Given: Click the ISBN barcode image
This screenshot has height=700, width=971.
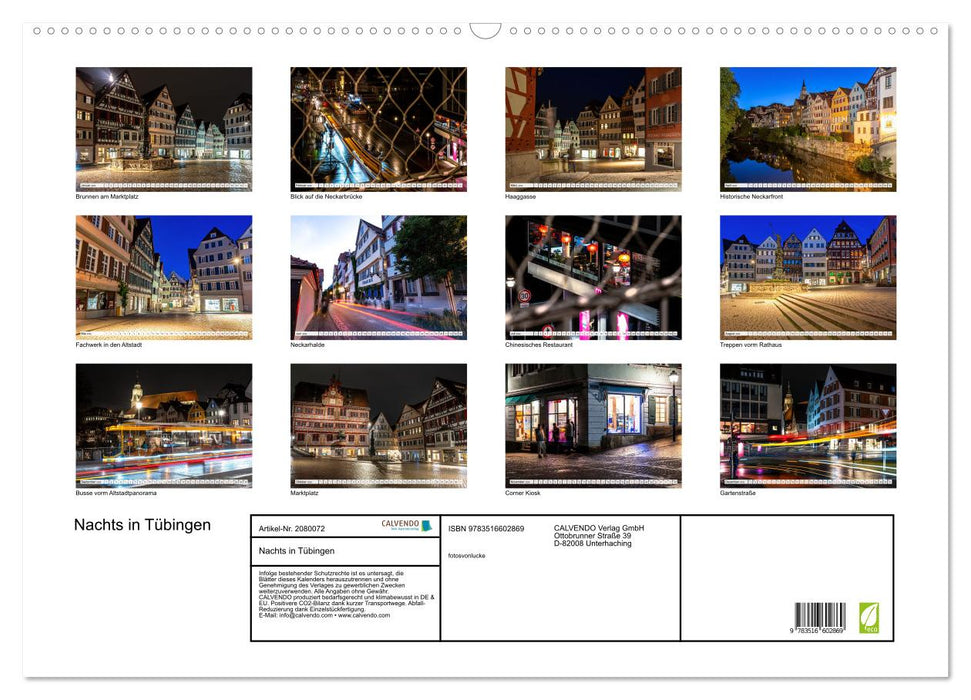Looking at the screenshot, I should (820, 616).
